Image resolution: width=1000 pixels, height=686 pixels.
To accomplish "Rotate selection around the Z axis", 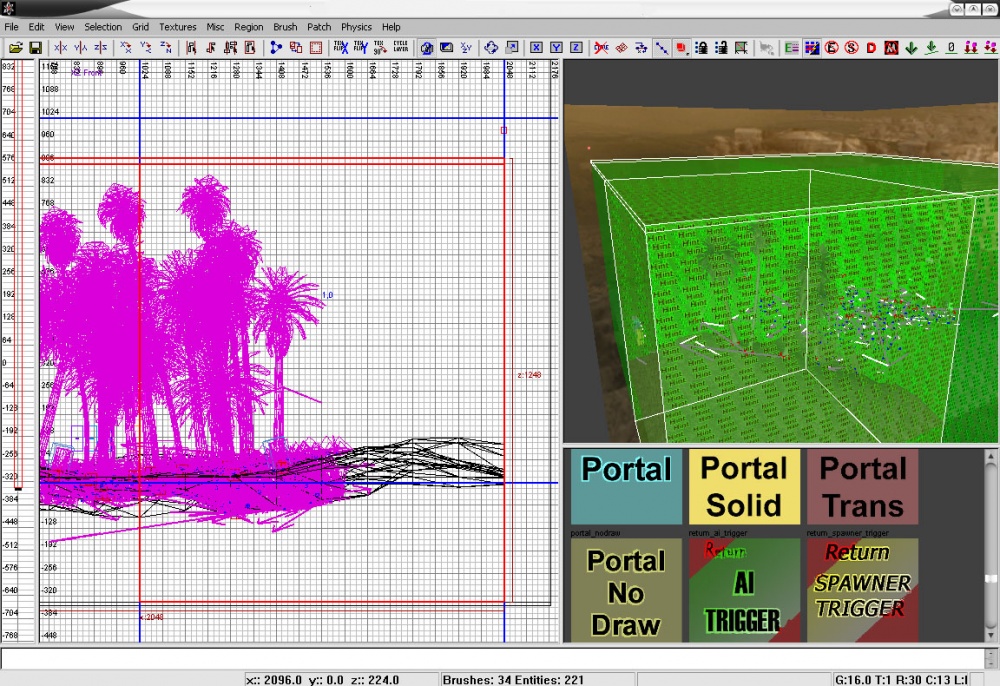I will point(165,48).
